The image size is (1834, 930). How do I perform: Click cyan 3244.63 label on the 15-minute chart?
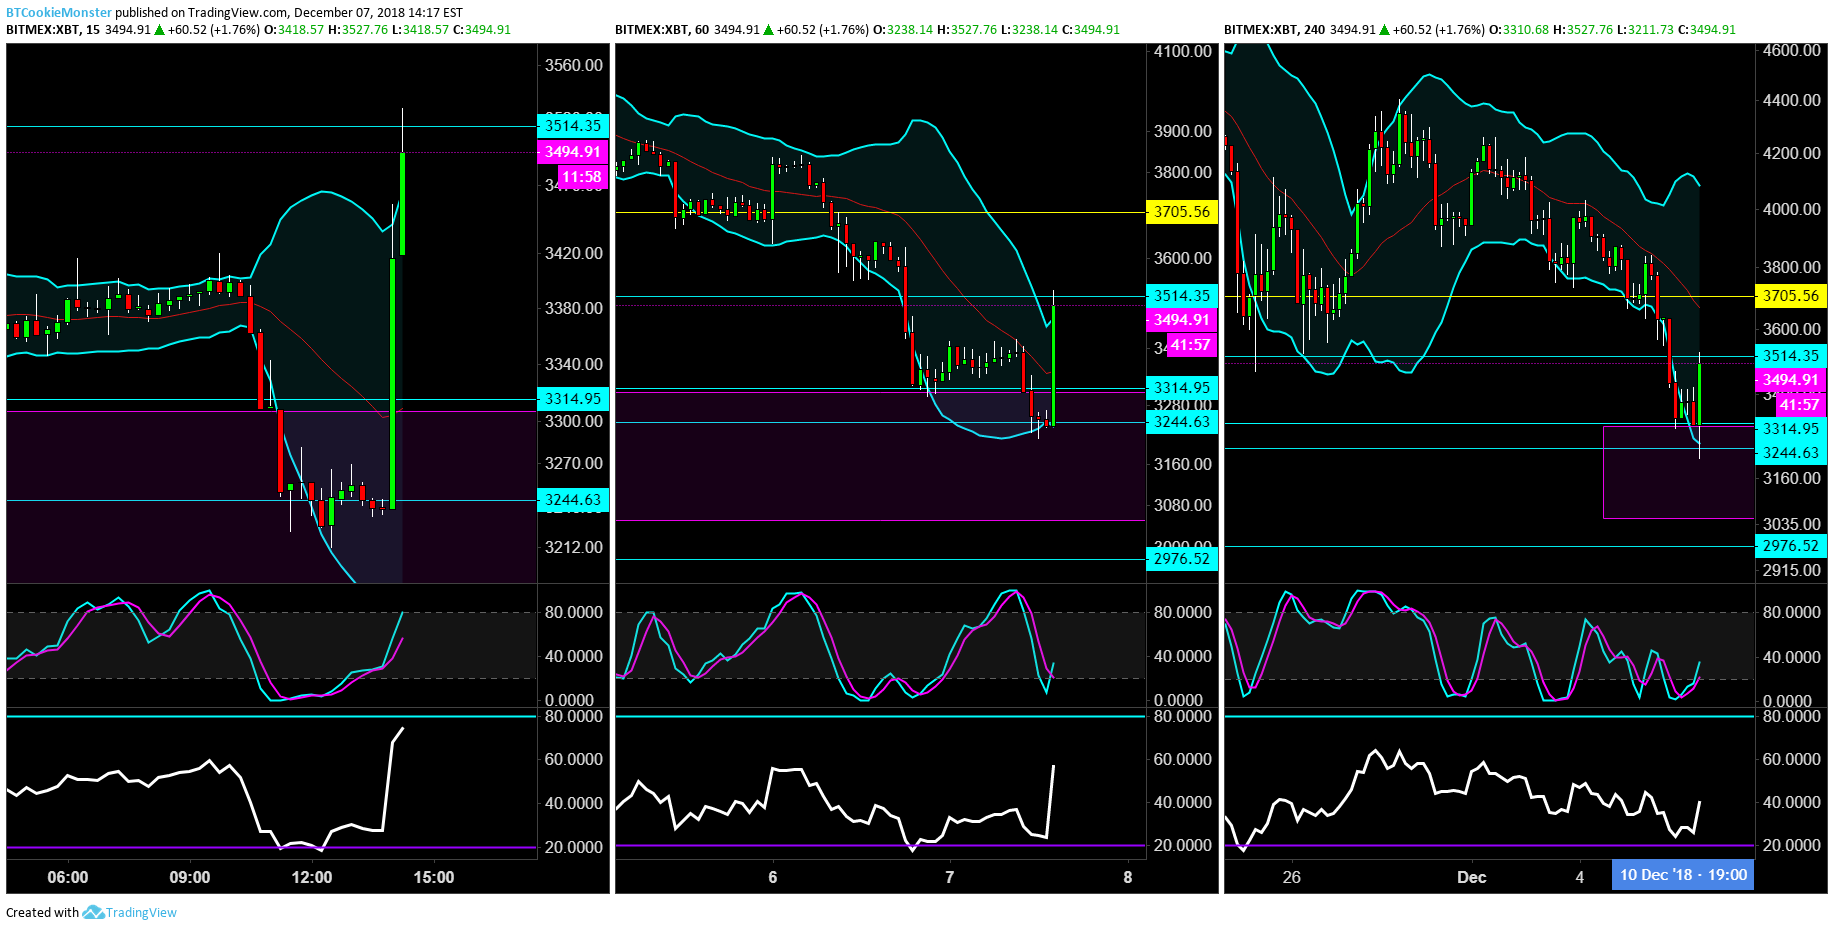tap(573, 500)
